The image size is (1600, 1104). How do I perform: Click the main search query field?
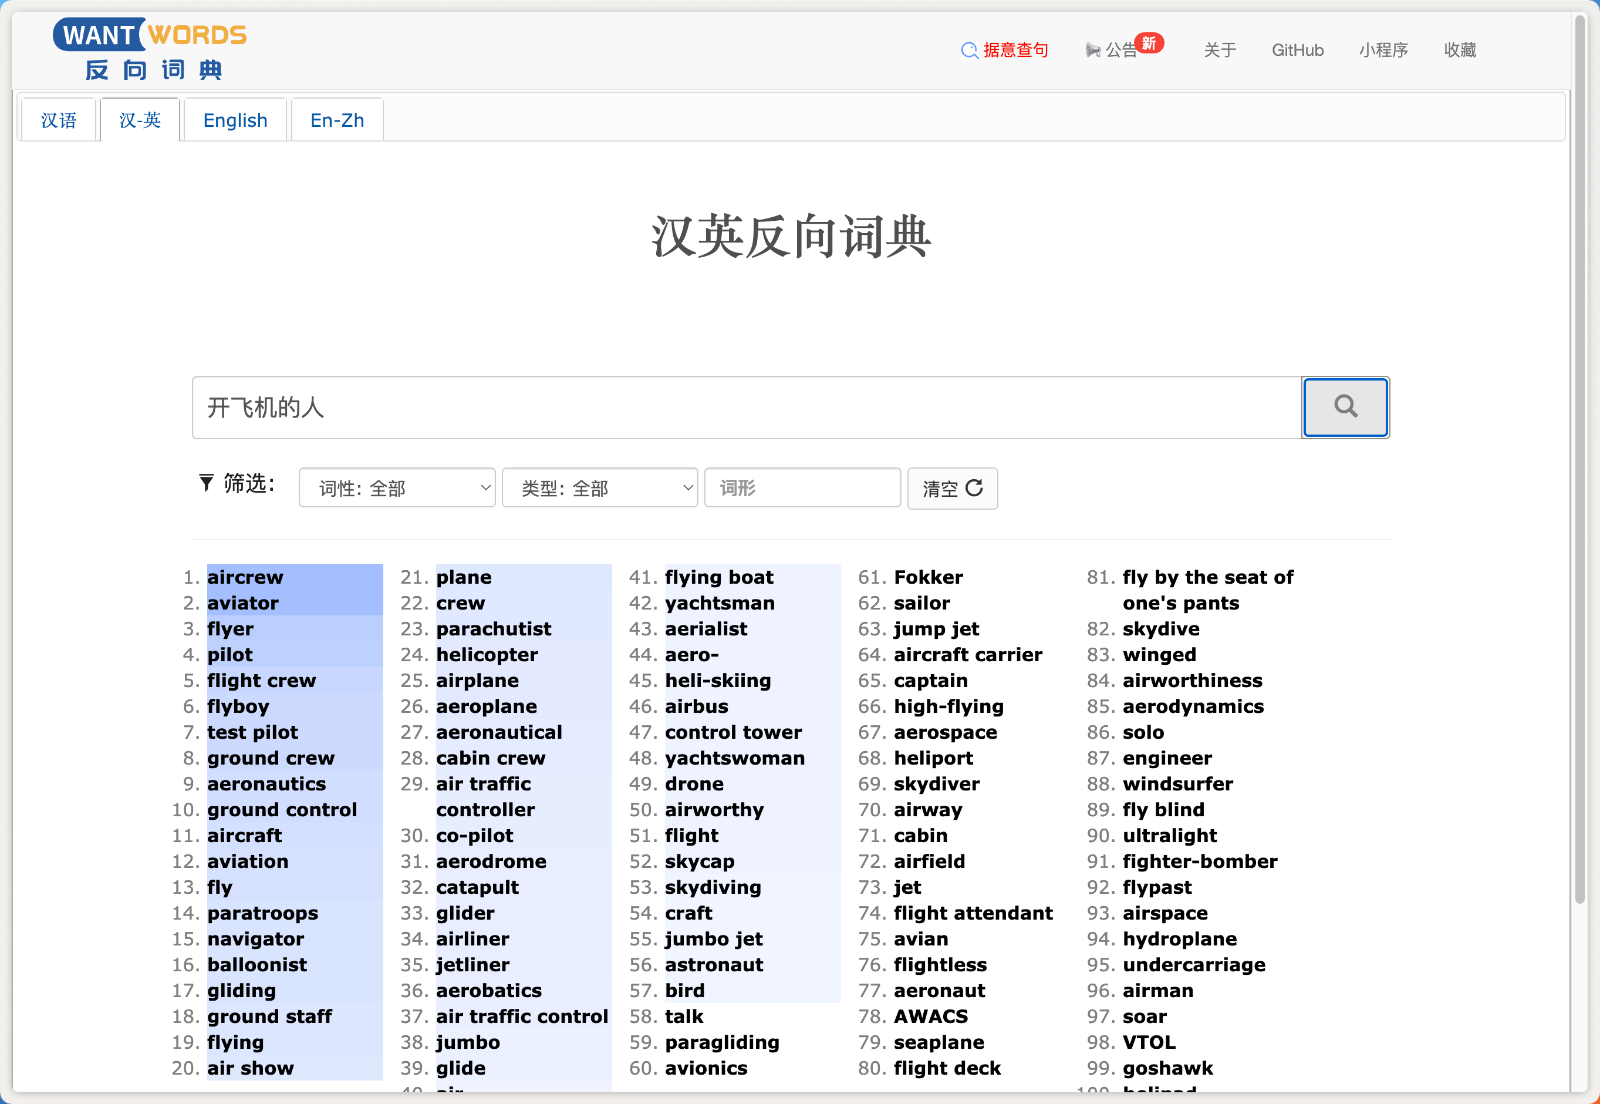(745, 407)
